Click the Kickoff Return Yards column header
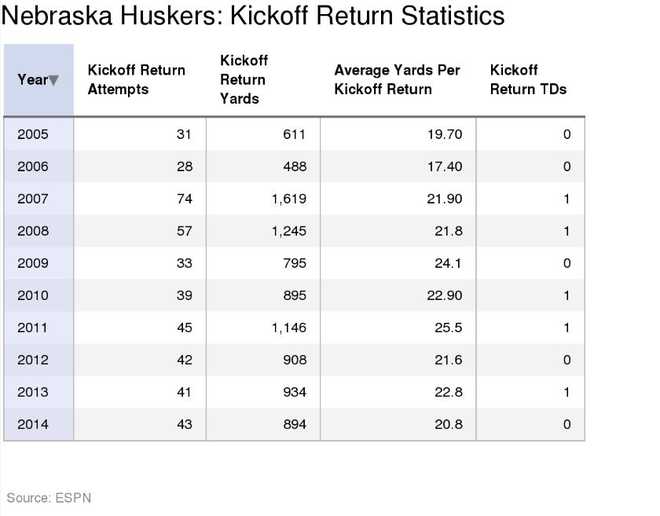Image resolution: width=660 pixels, height=516 pixels. 243,80
